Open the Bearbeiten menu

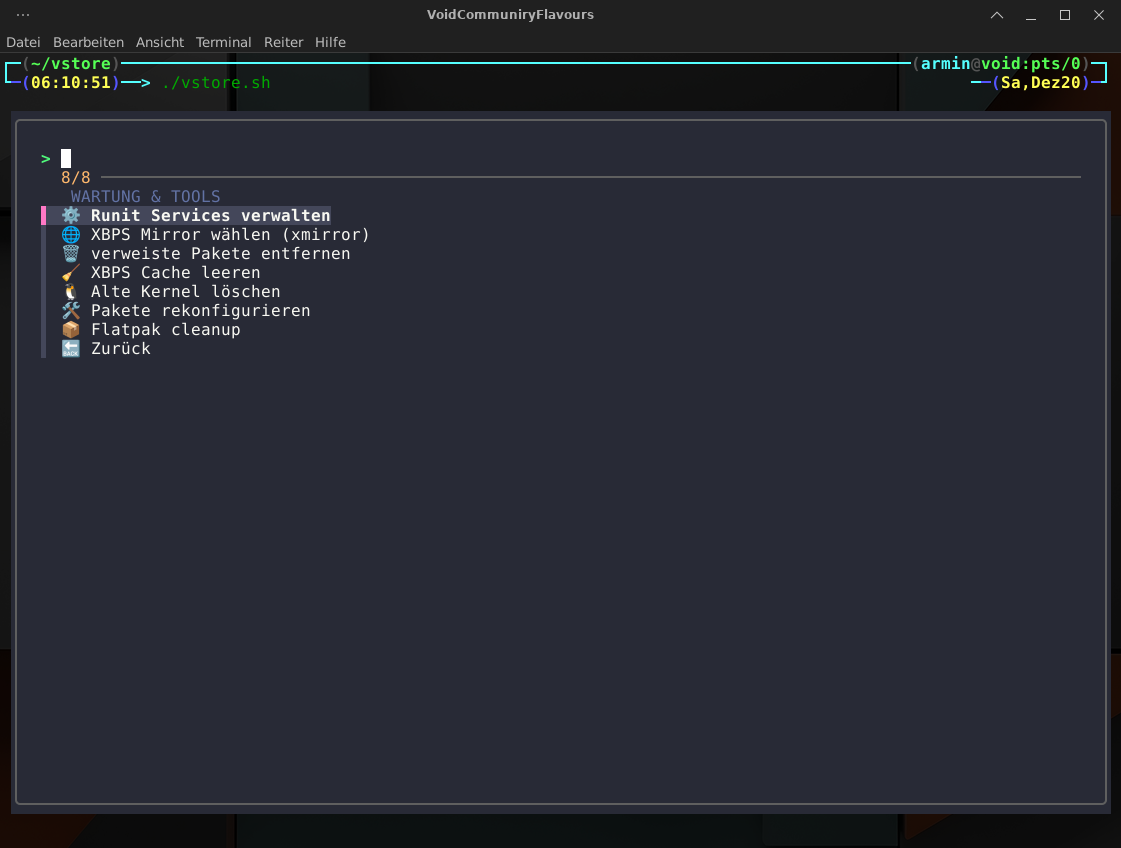88,42
